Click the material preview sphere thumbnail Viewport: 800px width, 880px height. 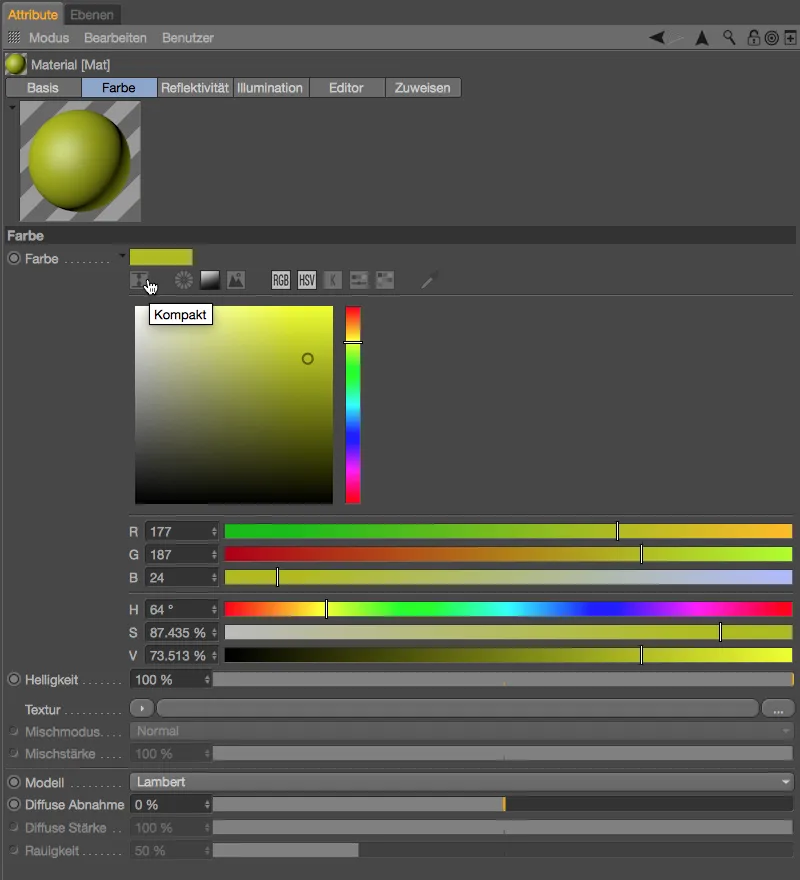[80, 161]
